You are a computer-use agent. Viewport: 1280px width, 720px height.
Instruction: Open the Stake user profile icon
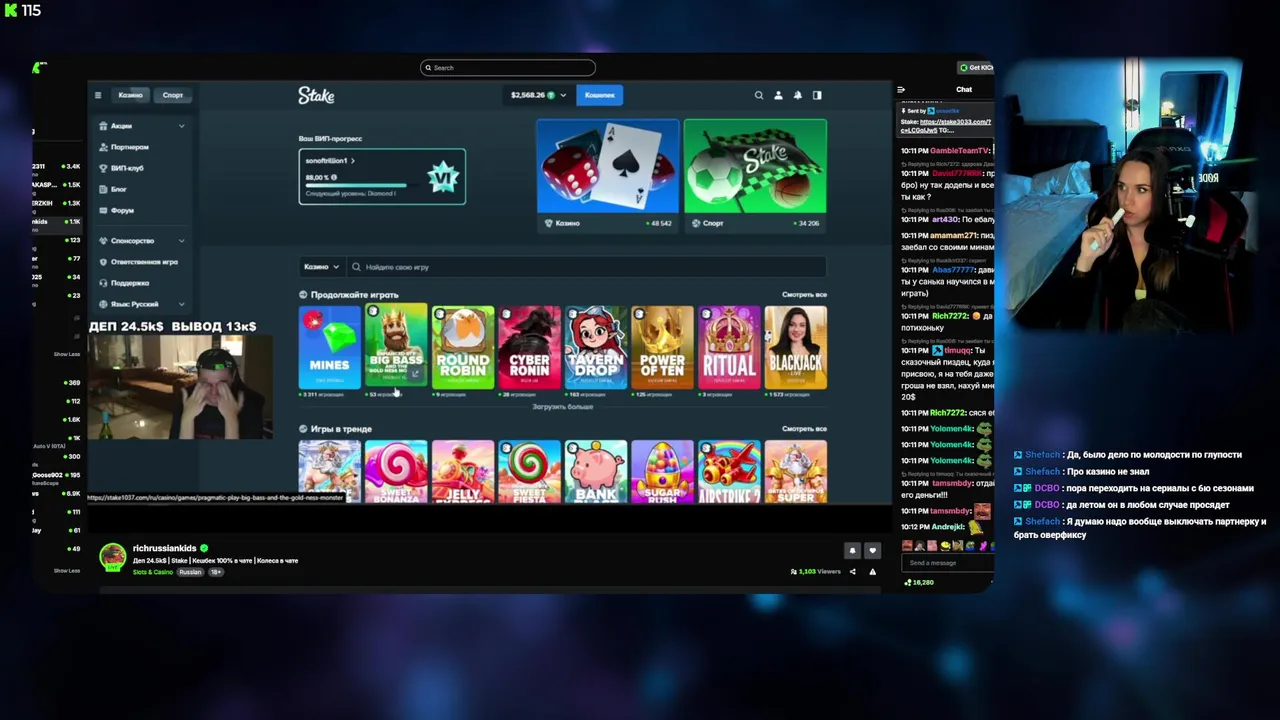click(x=778, y=95)
